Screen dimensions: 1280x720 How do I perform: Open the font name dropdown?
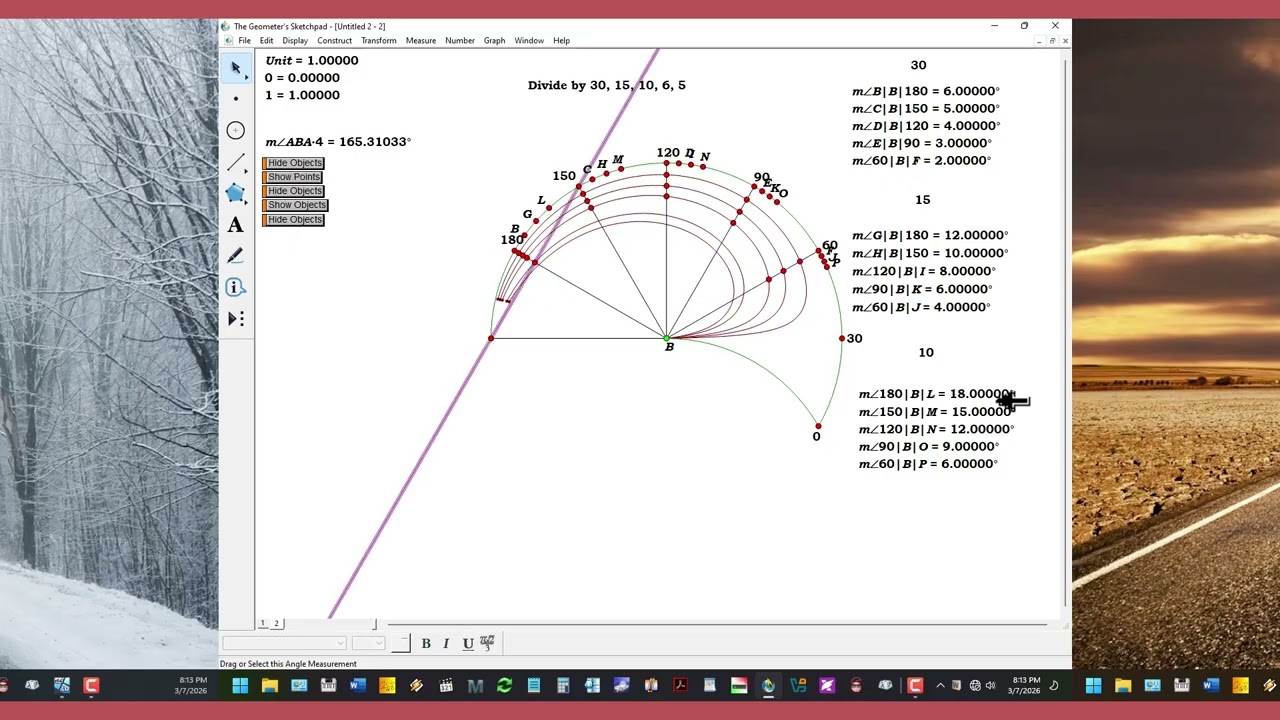(x=285, y=643)
